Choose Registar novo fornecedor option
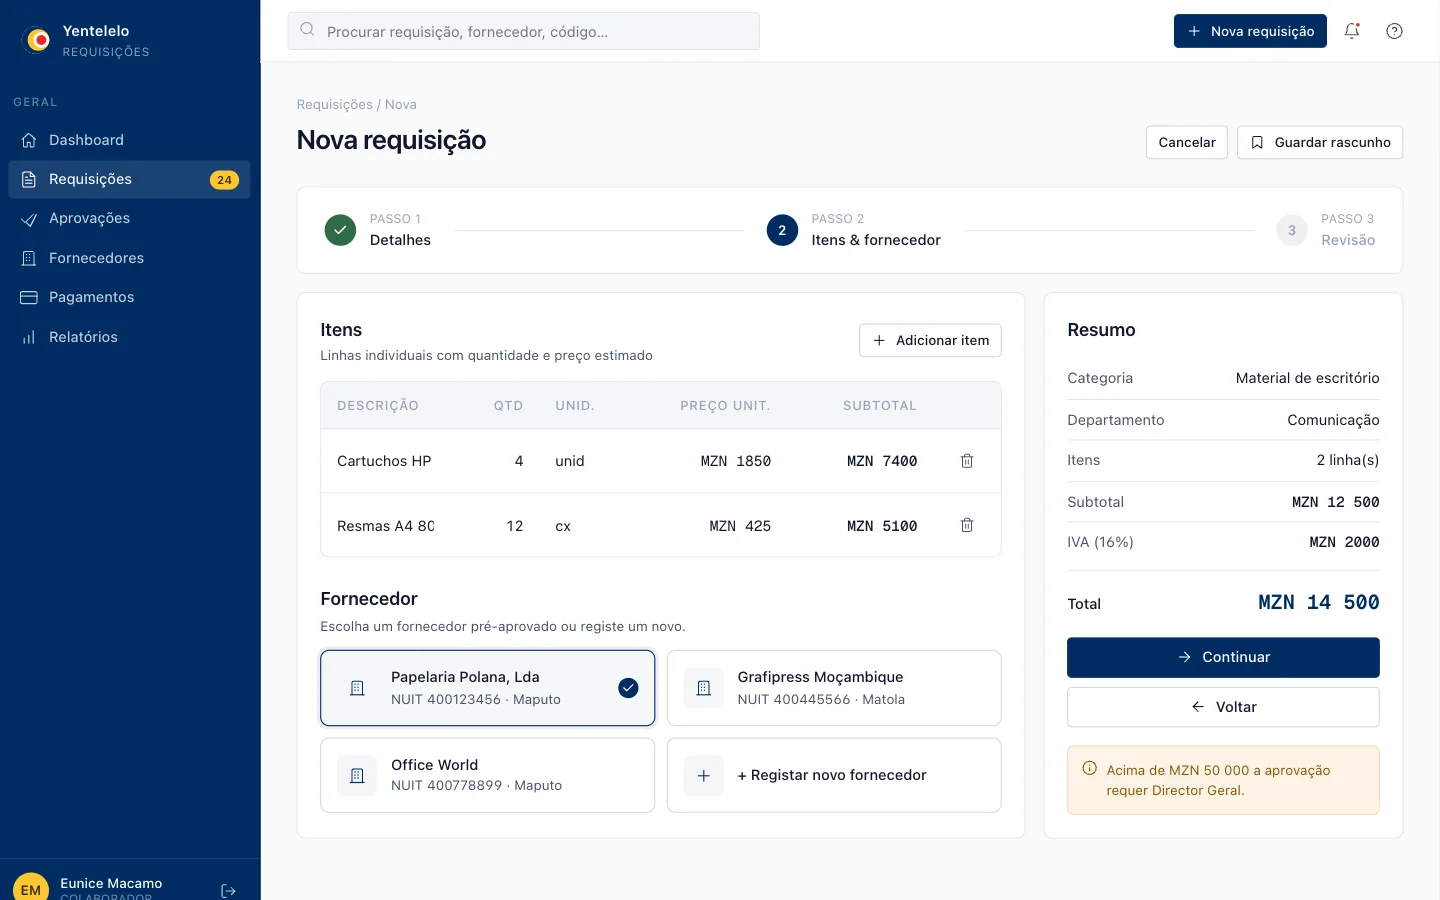 point(834,775)
